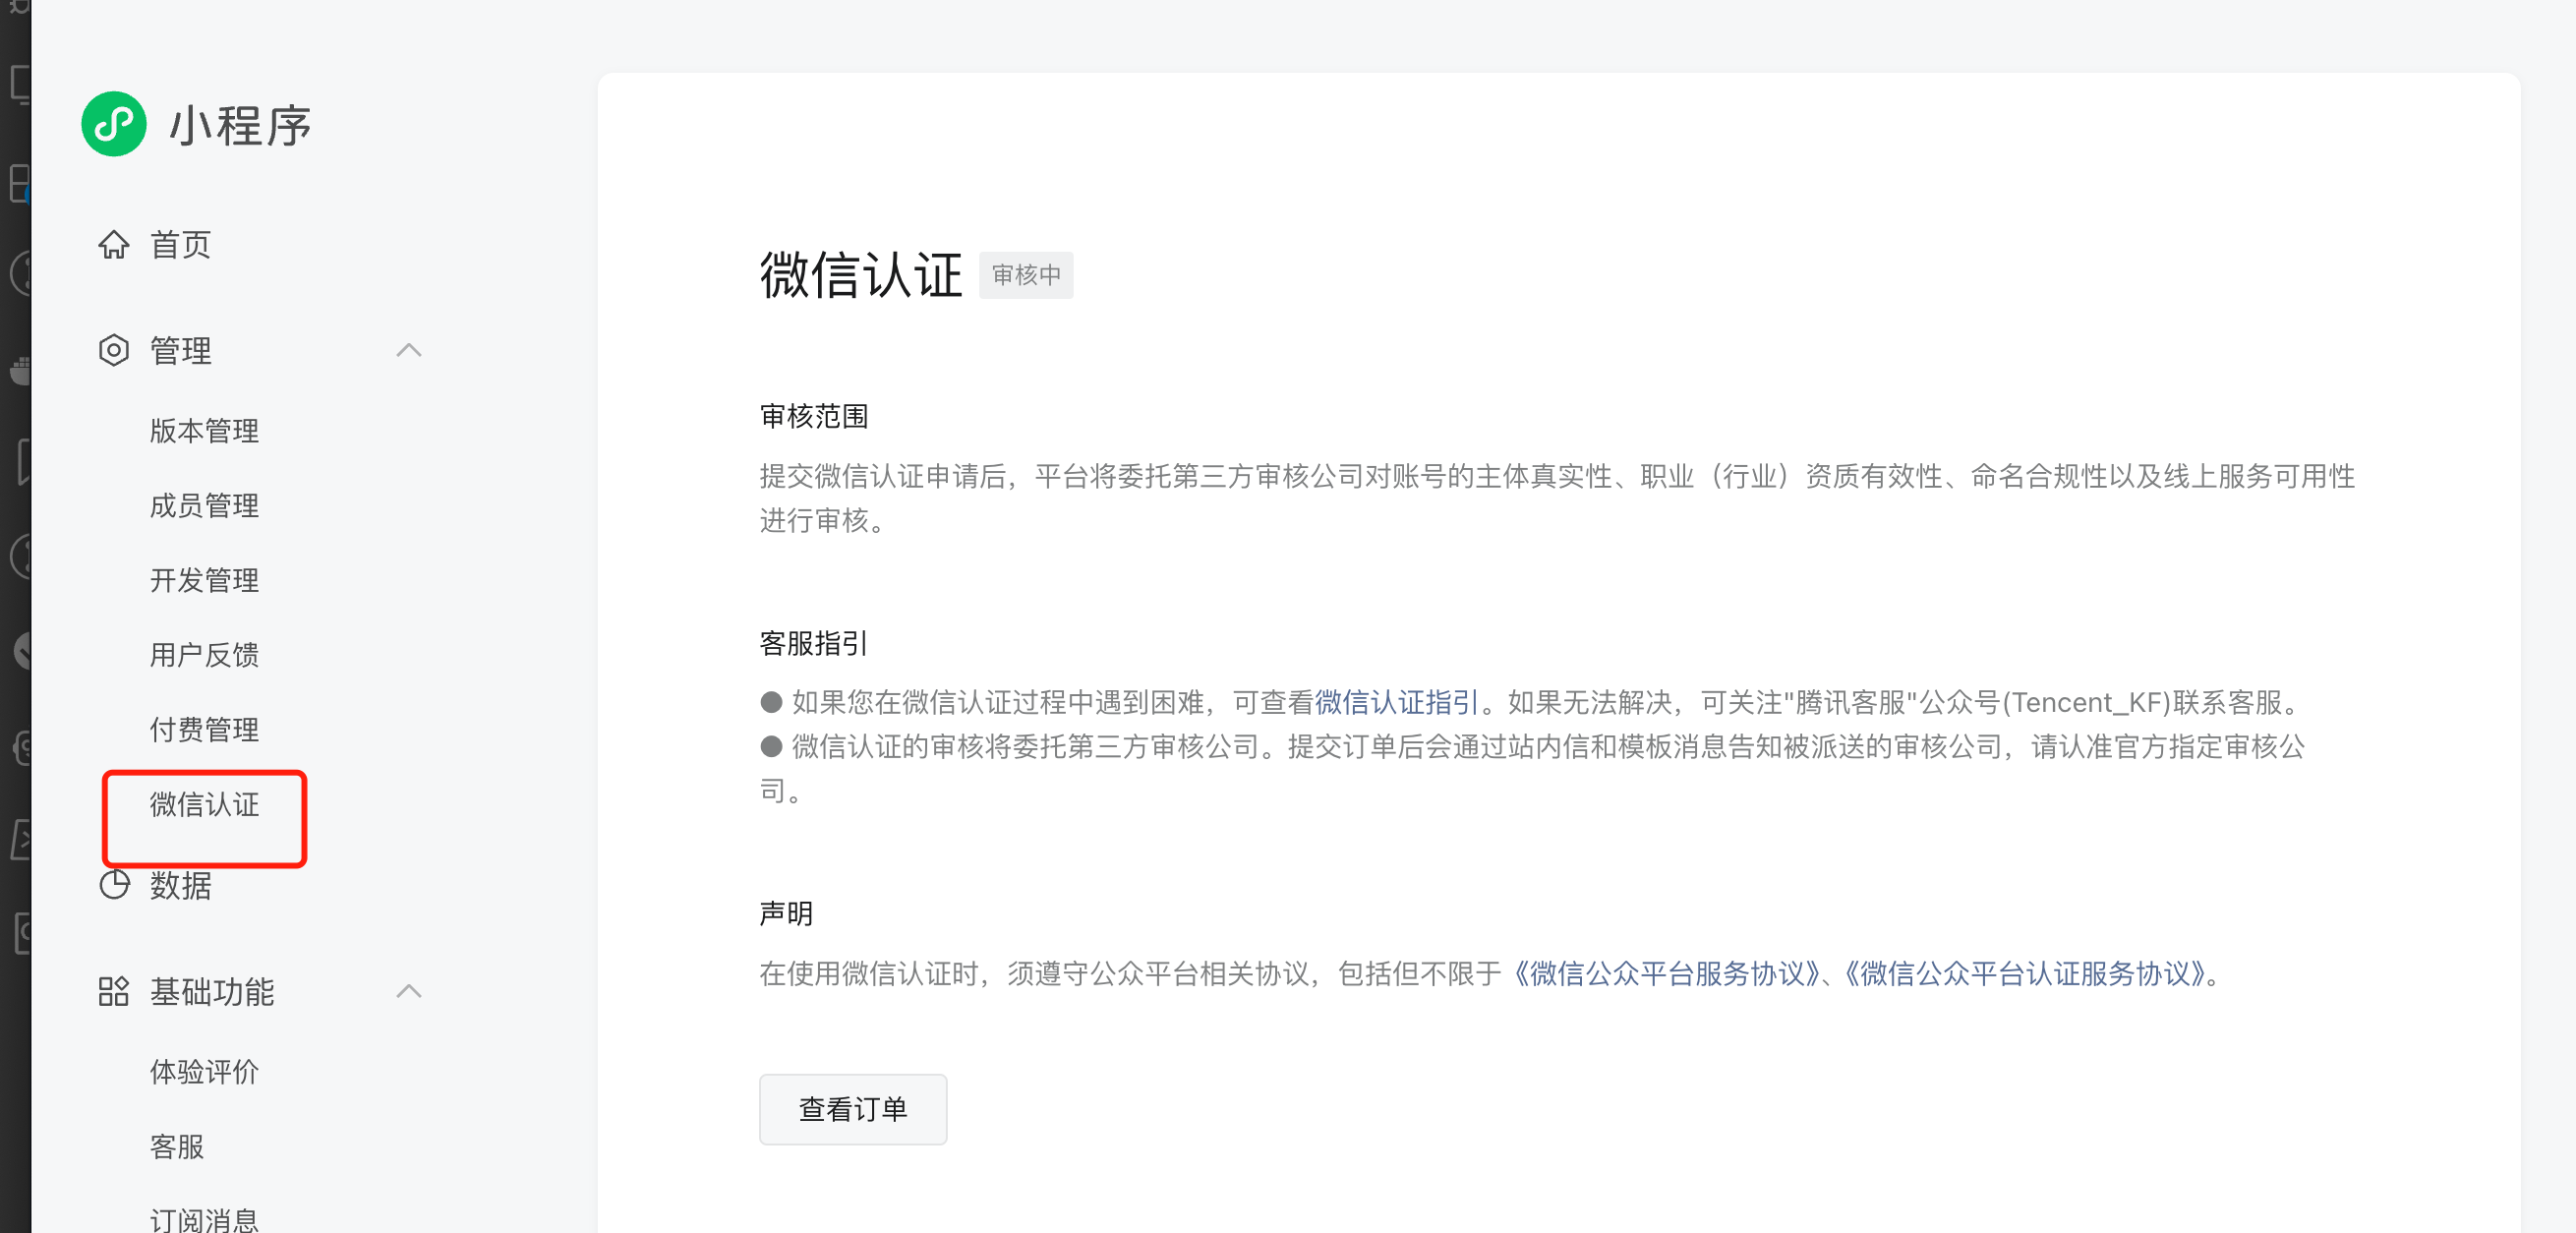The height and width of the screenshot is (1233, 2576).
Task: Select 微信认证 menu item
Action: point(204,804)
